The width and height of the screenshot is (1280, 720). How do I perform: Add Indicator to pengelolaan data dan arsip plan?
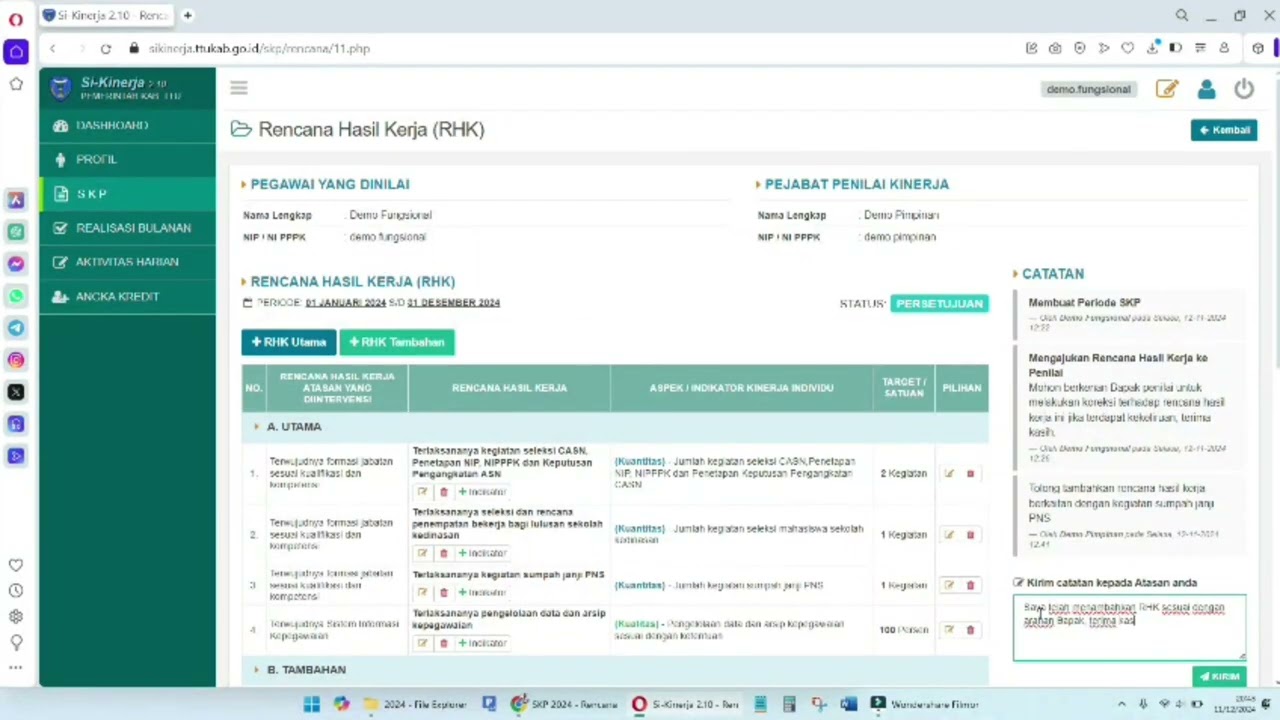482,643
